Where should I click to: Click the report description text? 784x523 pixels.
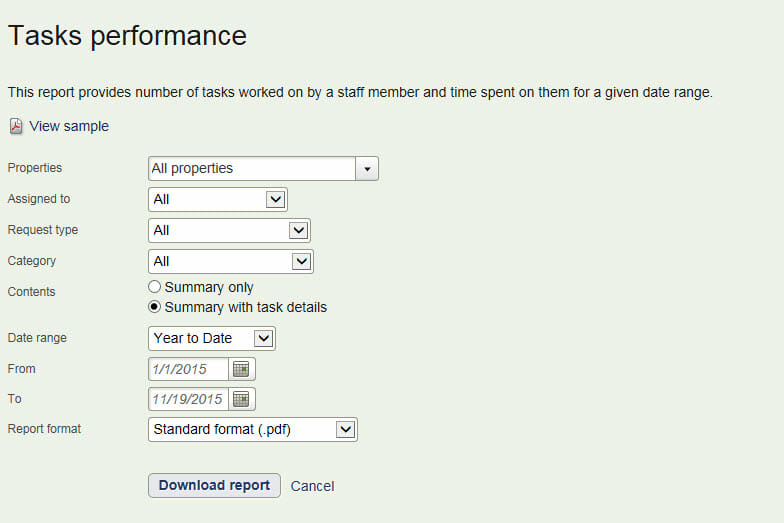tap(360, 92)
